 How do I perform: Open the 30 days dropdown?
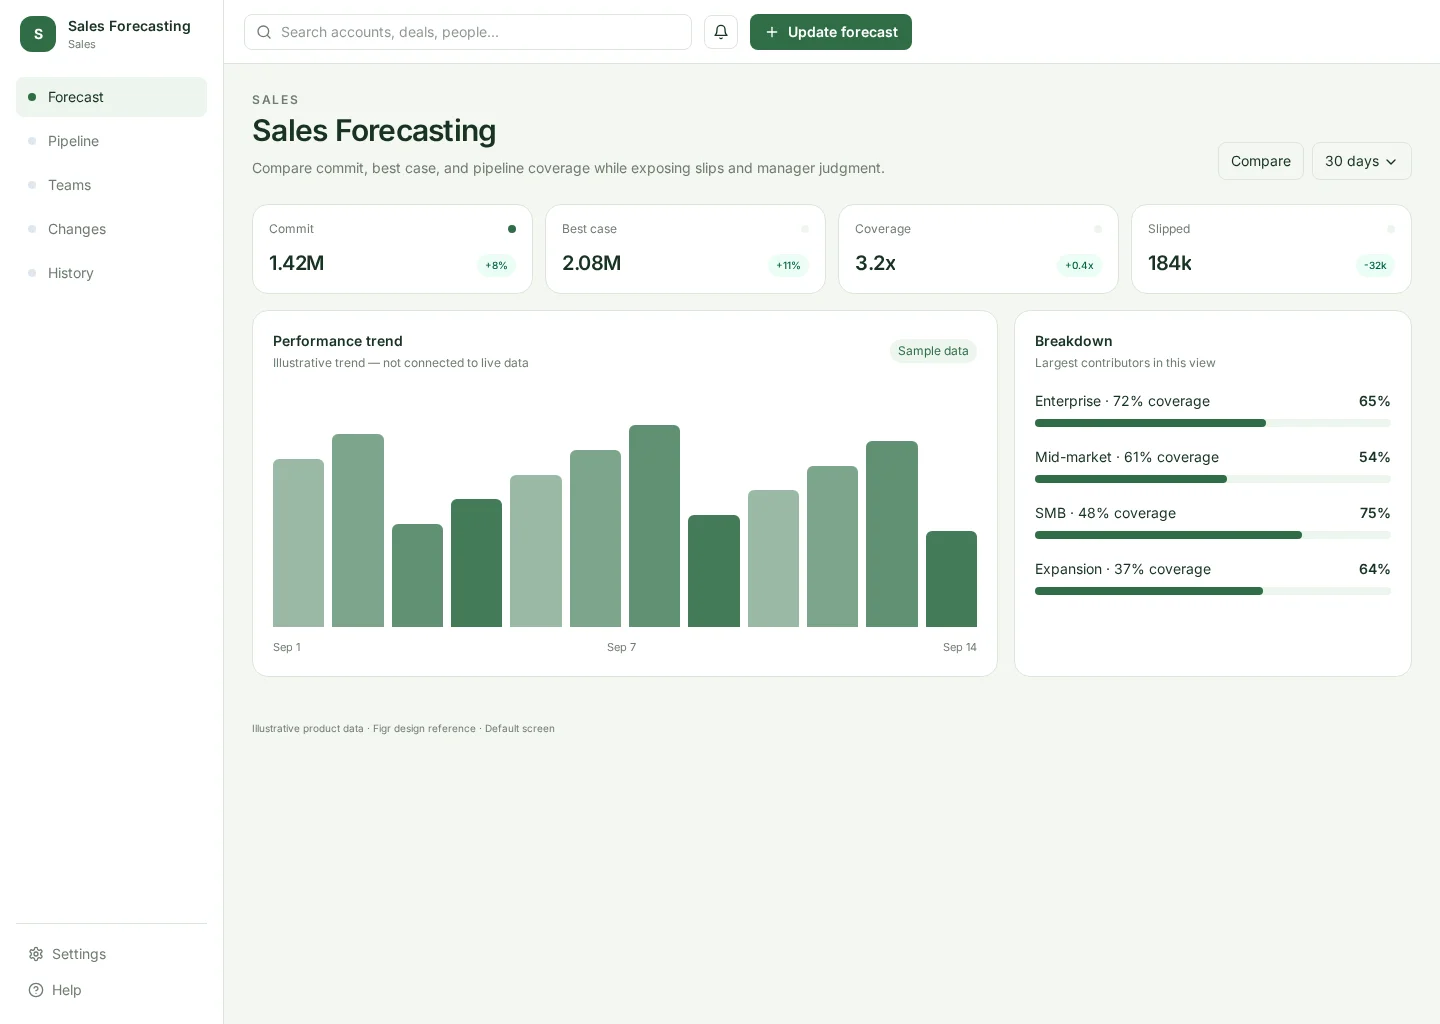[1361, 161]
